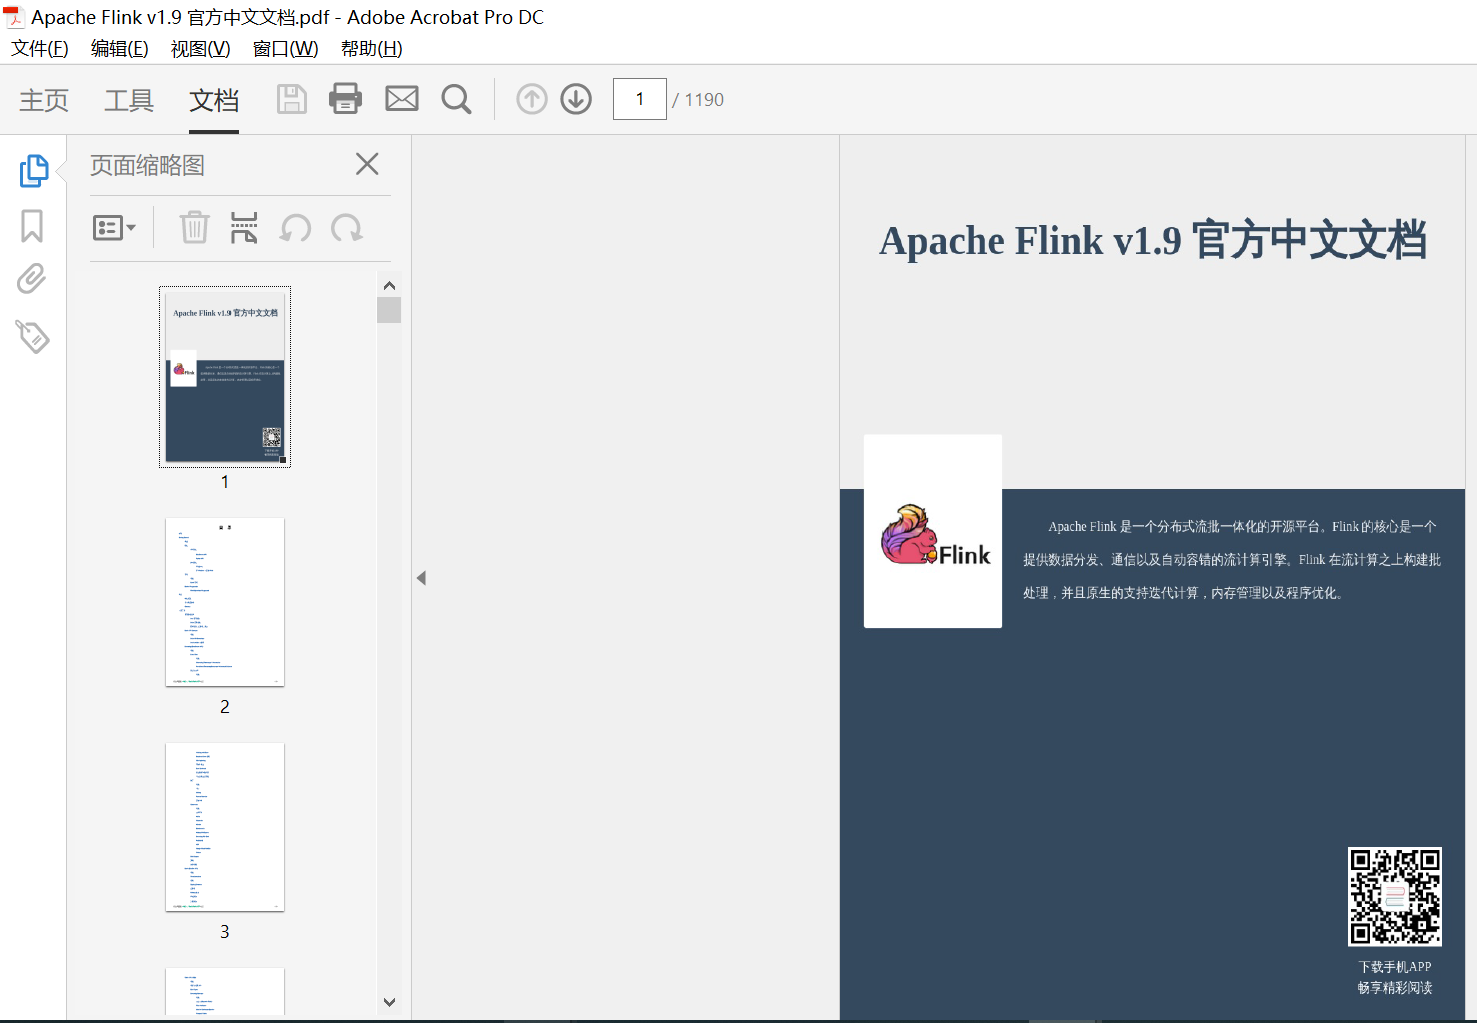Open the 文件(F) menu
Image resolution: width=1477 pixels, height=1023 pixels.
point(40,48)
